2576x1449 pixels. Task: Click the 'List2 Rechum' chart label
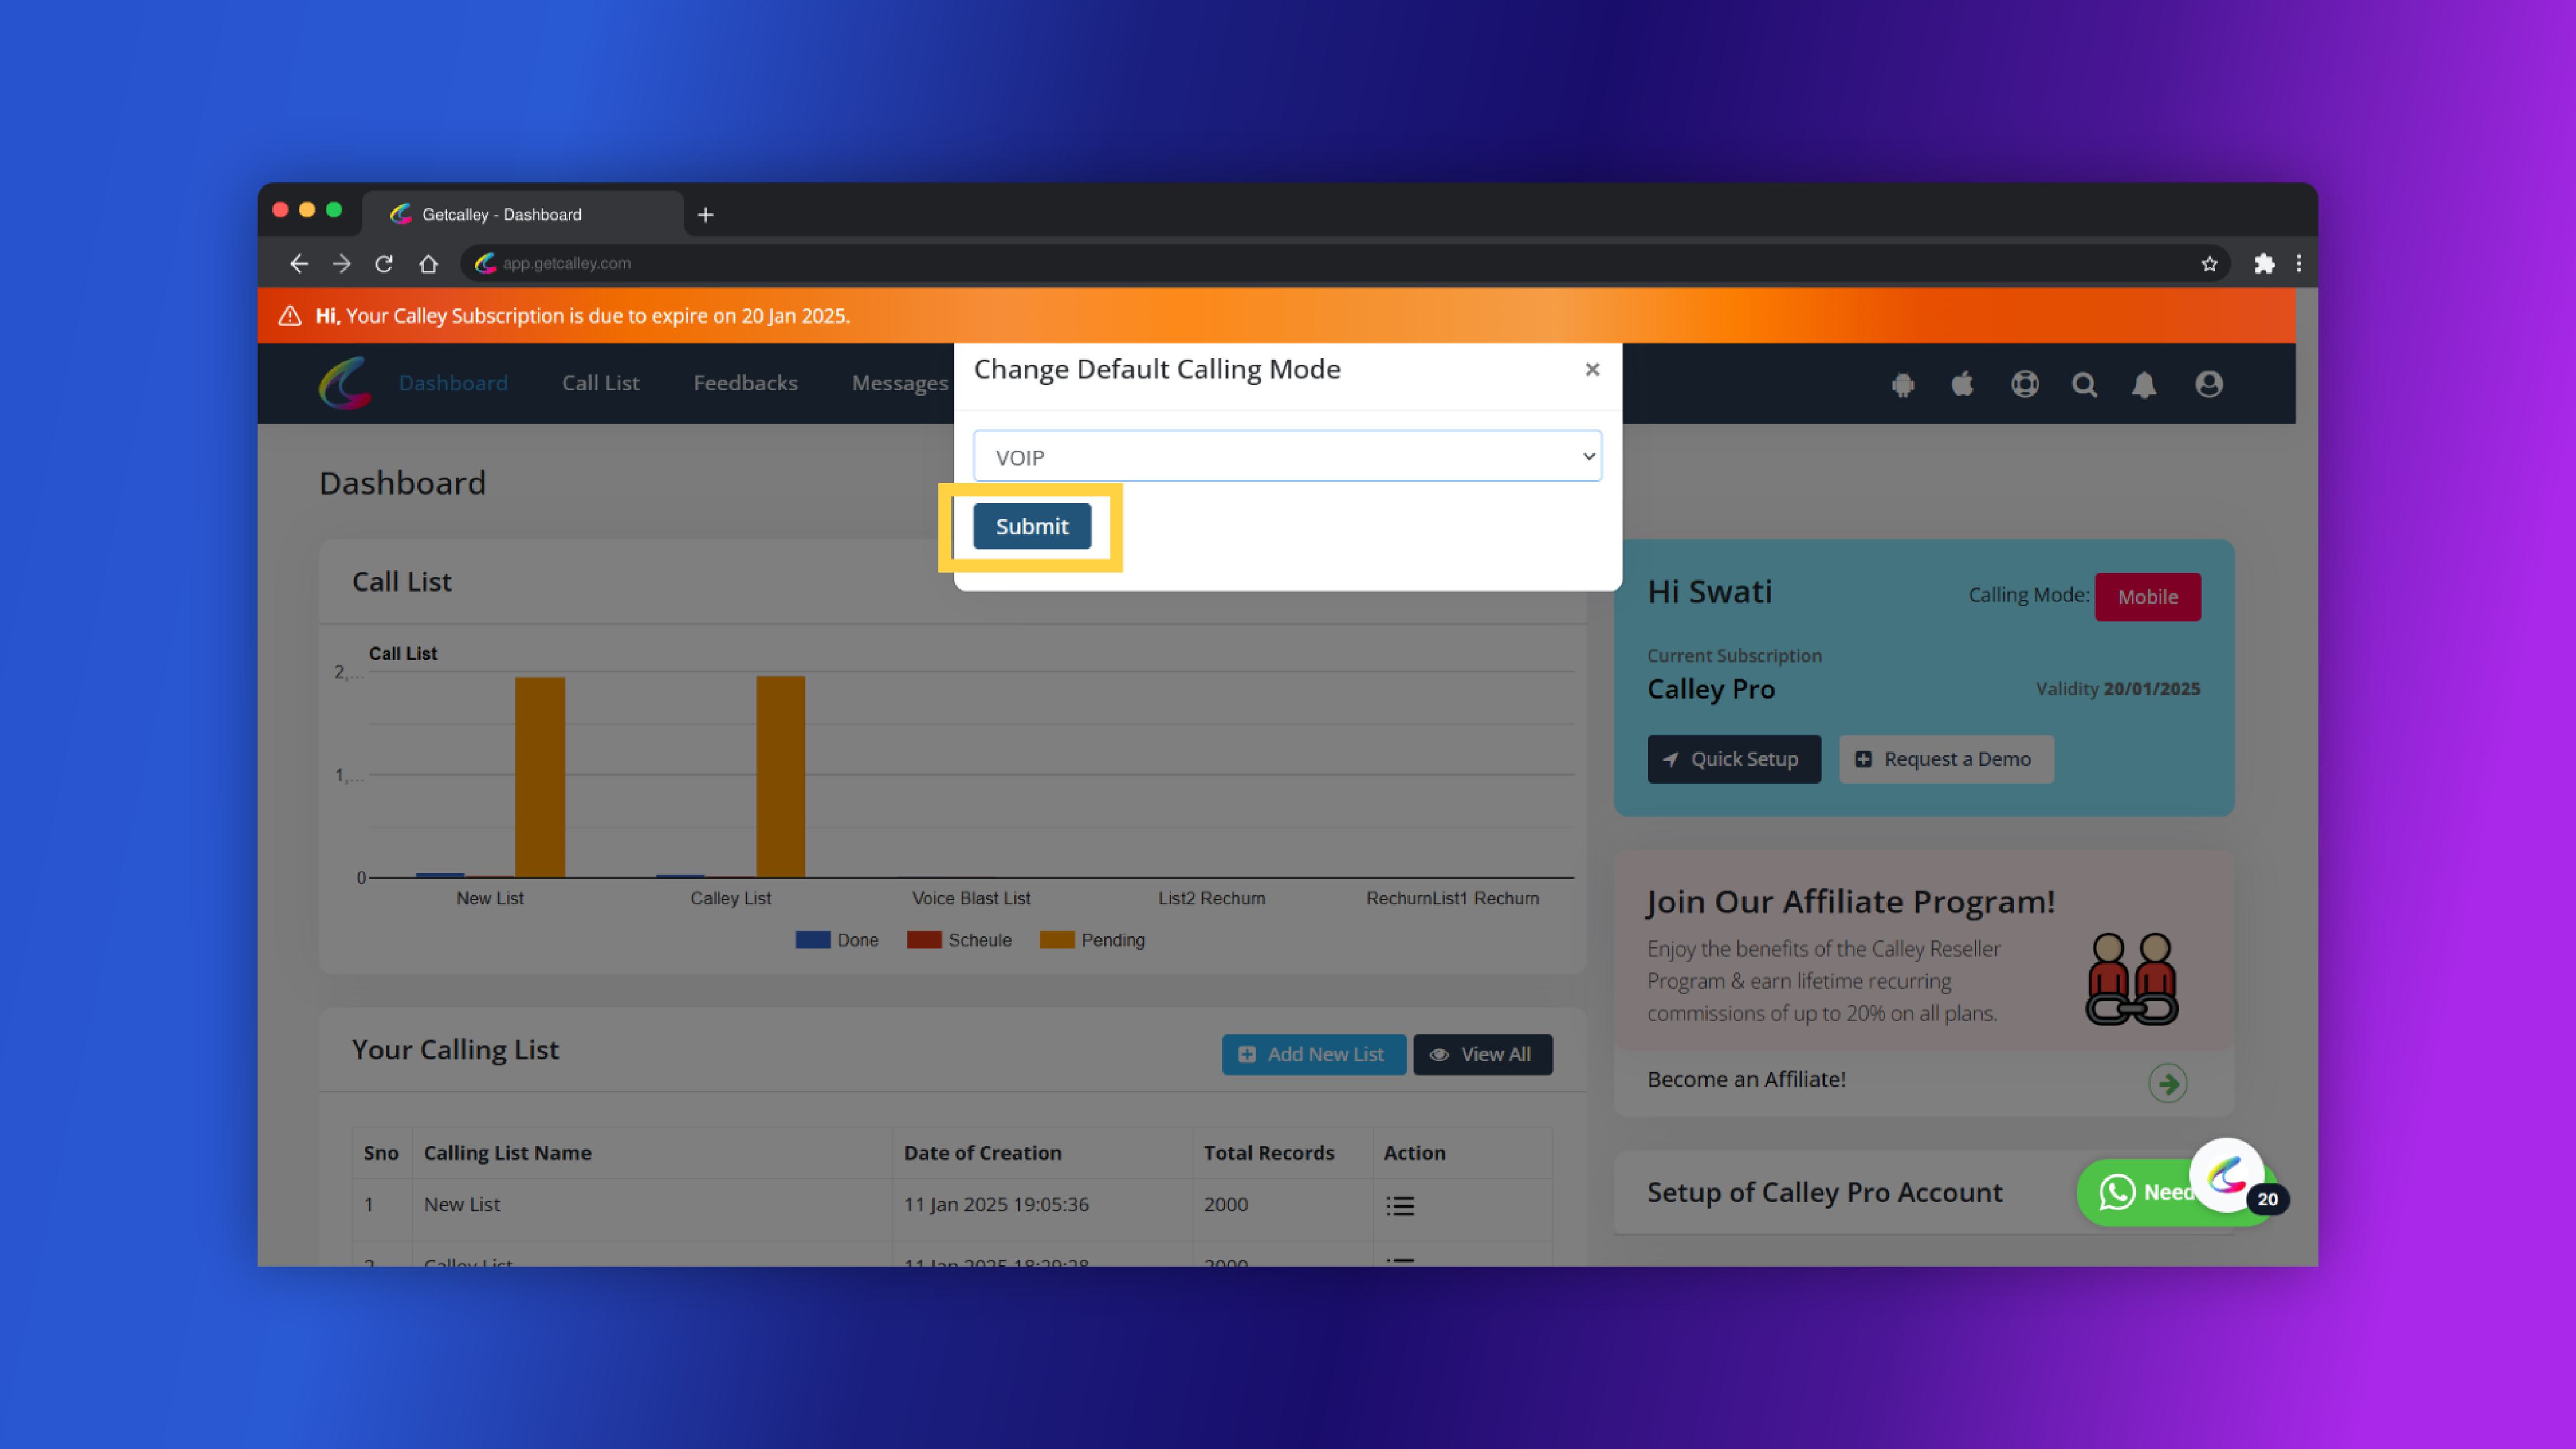[1211, 898]
